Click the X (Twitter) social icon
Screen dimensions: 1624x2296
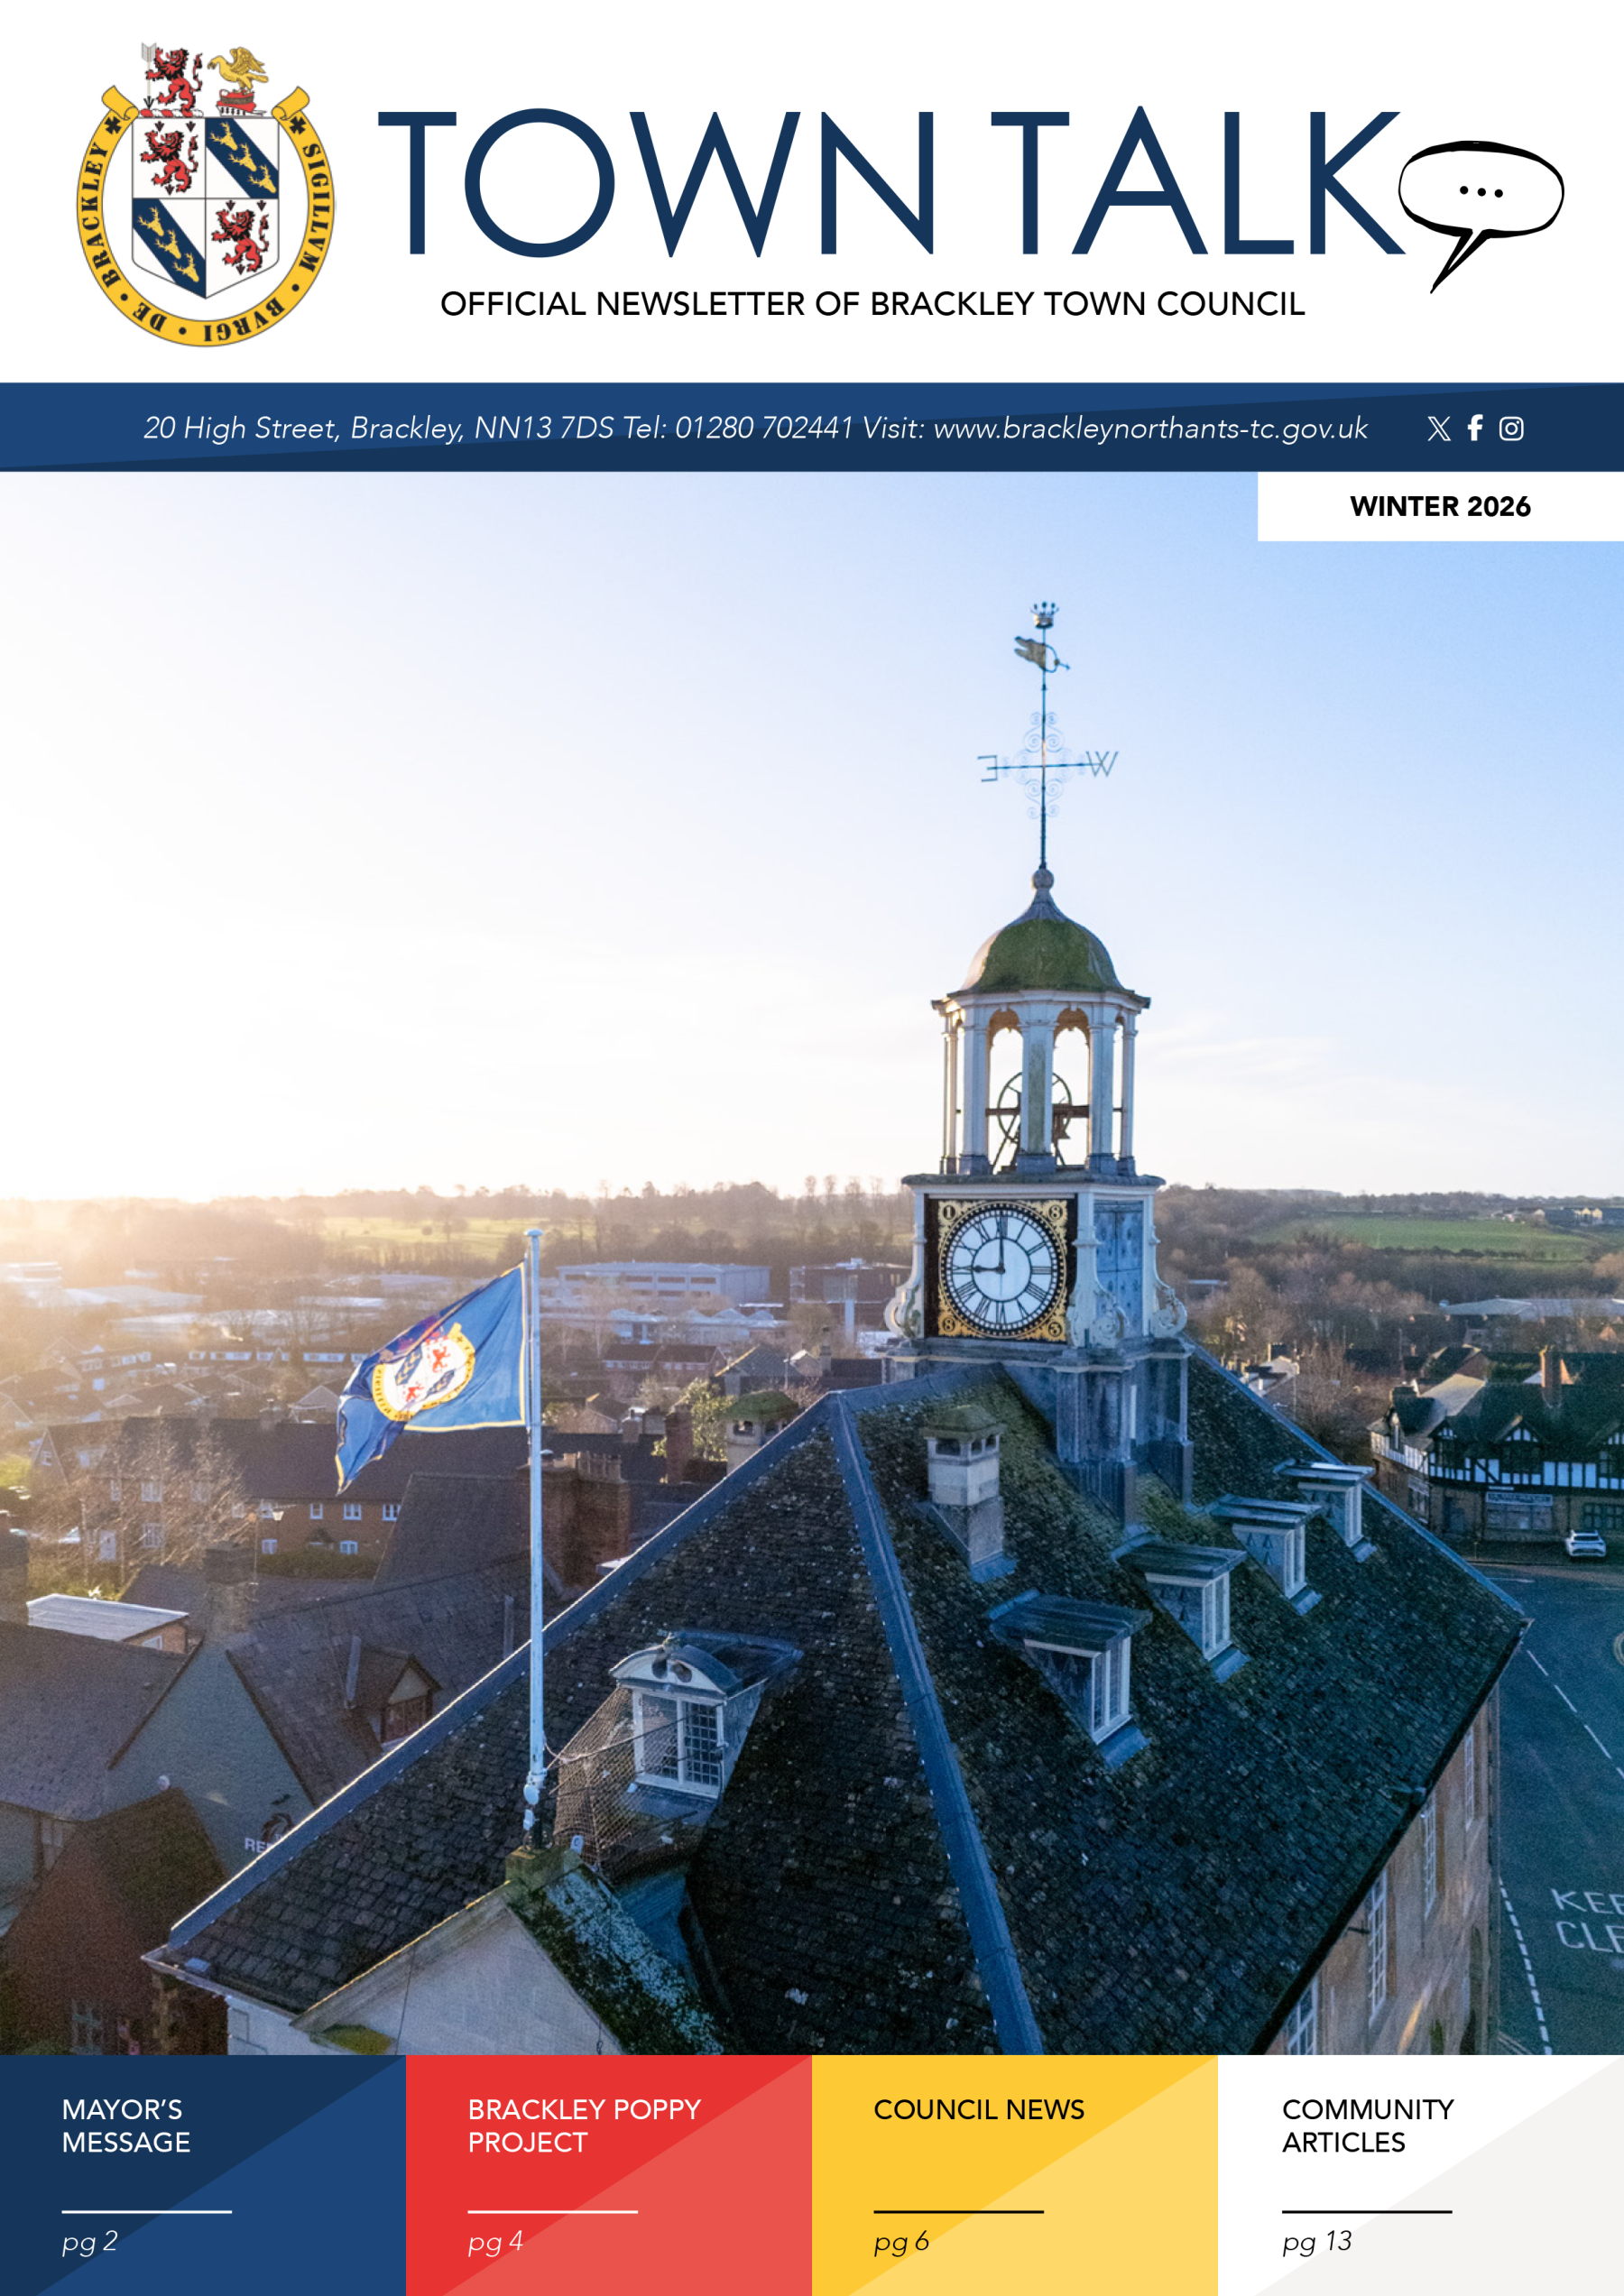pos(1438,429)
